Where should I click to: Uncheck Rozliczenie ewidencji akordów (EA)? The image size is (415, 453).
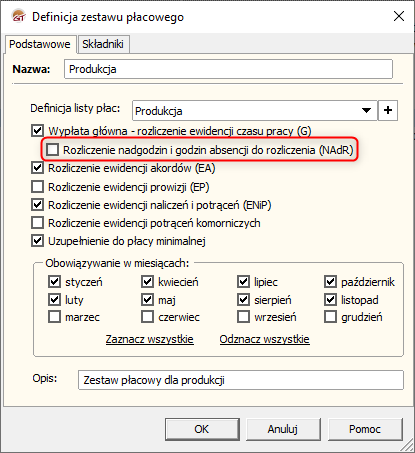[37, 168]
